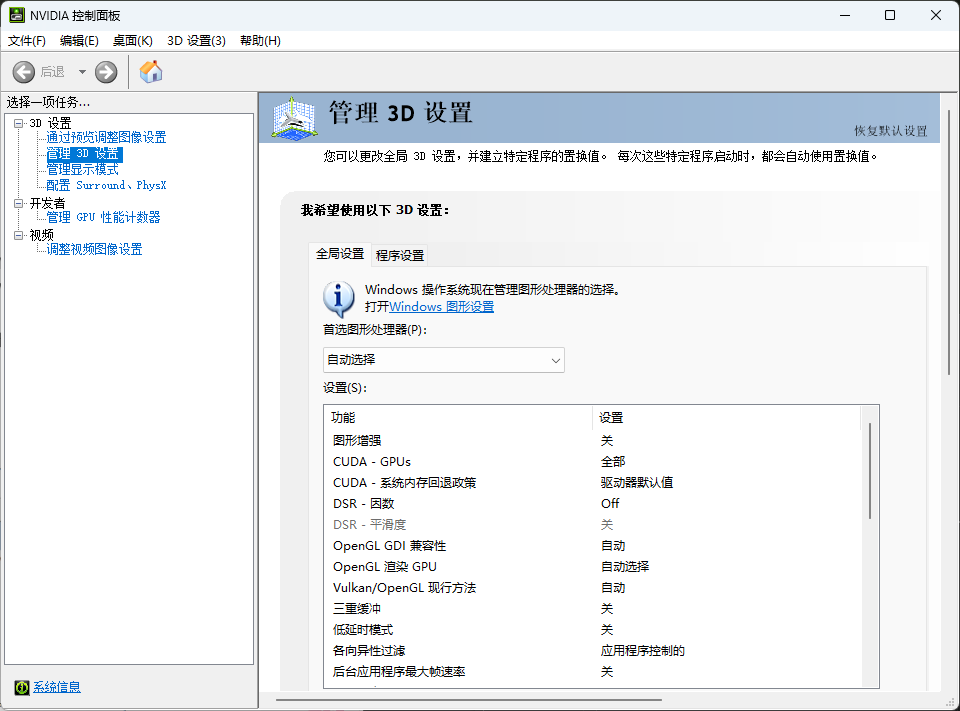Open 管理显示模式 in the tree
The image size is (960, 711).
click(83, 169)
